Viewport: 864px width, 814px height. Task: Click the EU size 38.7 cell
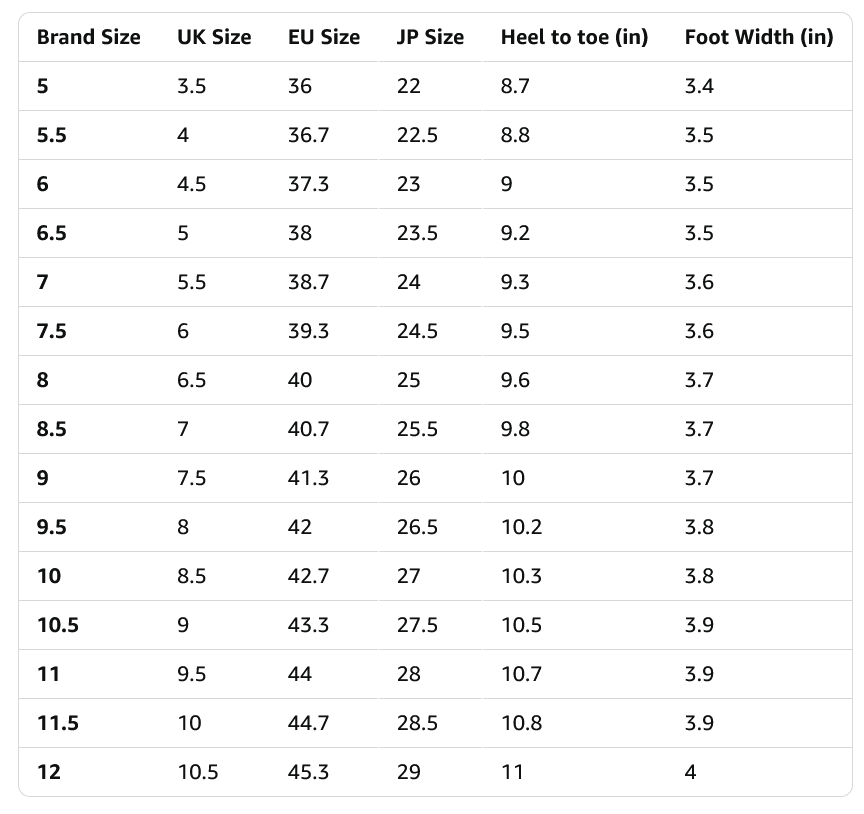[x=308, y=282]
